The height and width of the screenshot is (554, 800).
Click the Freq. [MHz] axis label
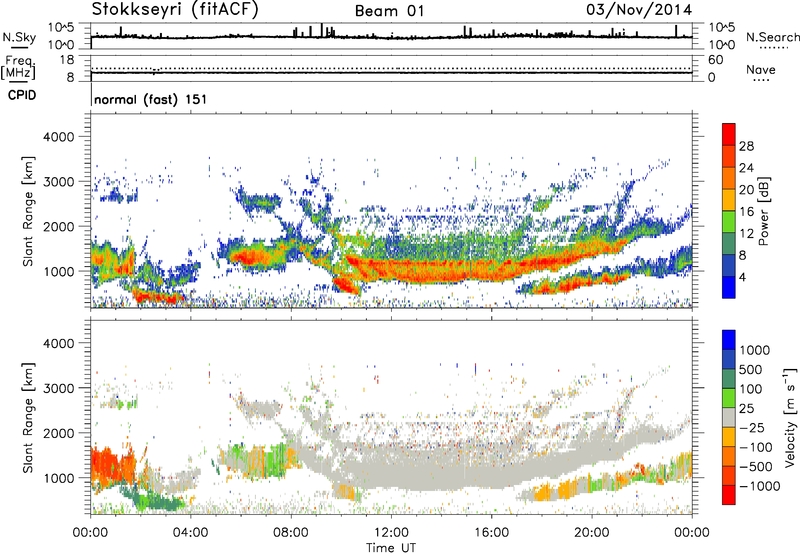pyautogui.click(x=18, y=68)
